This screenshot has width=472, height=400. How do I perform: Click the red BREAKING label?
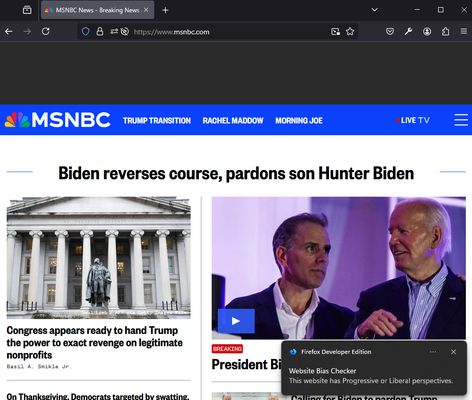(x=227, y=349)
